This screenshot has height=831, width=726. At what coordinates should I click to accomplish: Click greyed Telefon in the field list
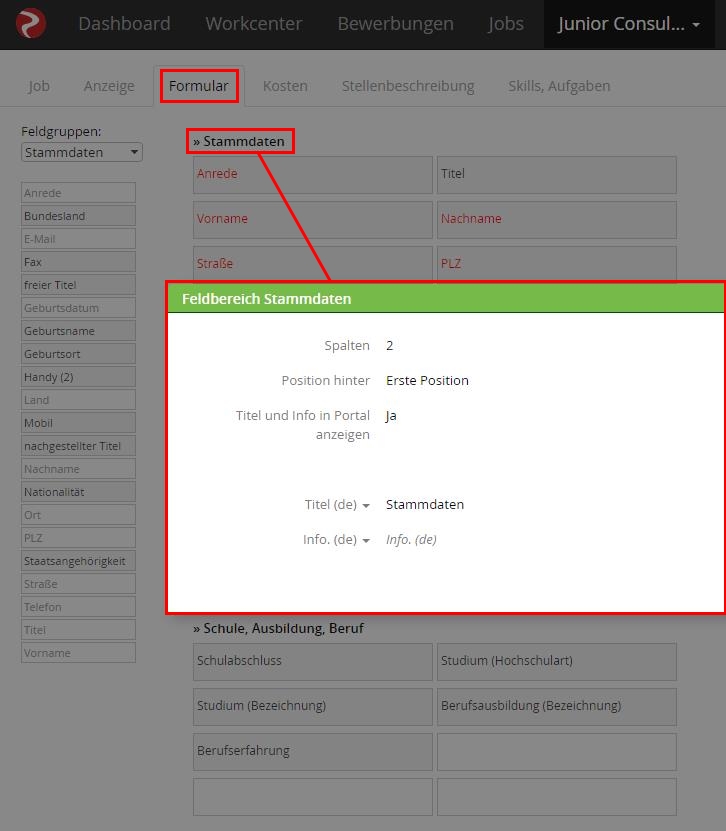tap(78, 607)
